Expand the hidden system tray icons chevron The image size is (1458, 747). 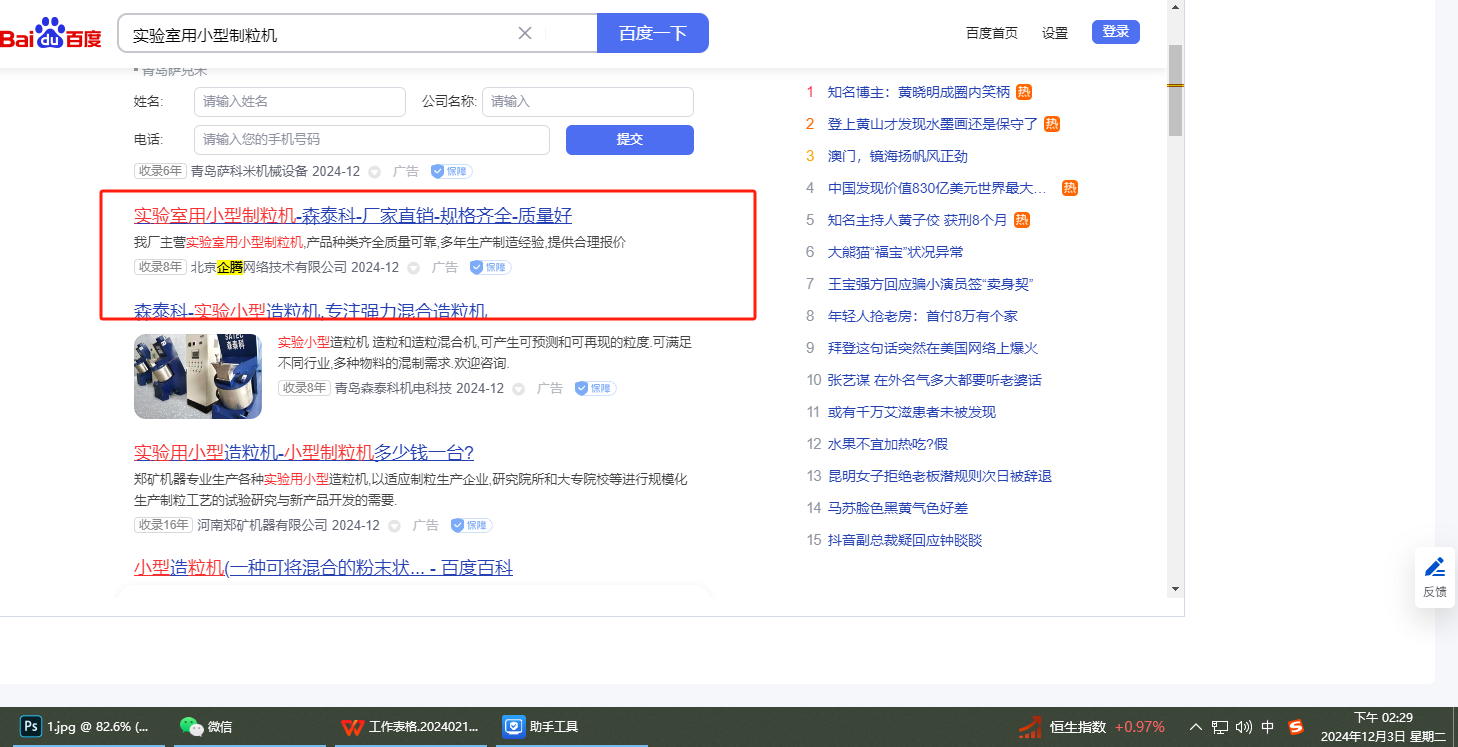1196,727
